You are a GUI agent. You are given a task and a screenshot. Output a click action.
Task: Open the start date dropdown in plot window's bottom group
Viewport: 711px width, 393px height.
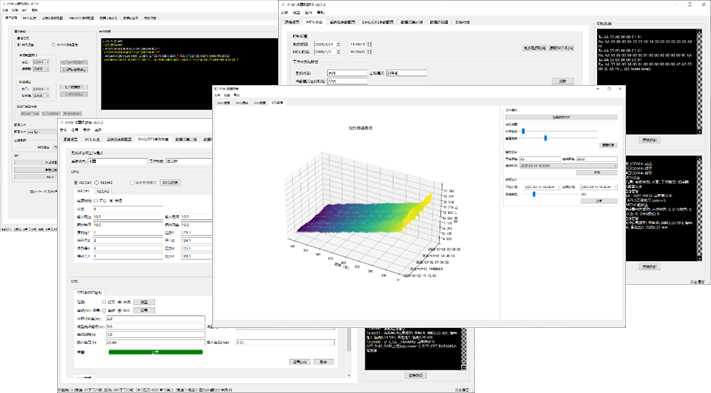542,187
